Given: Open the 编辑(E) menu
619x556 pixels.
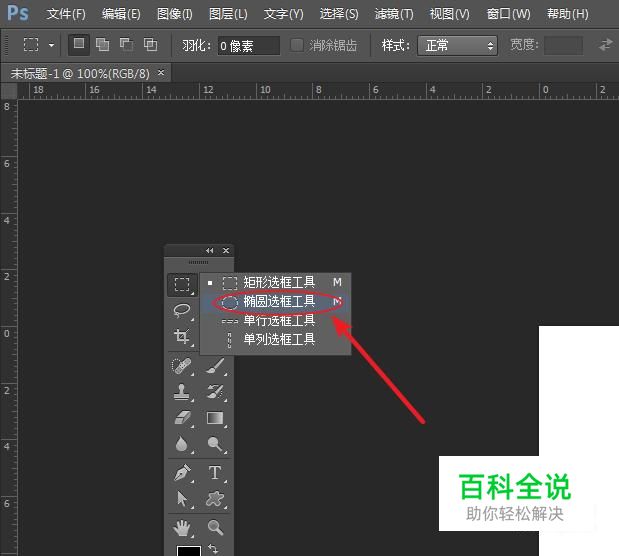Looking at the screenshot, I should coord(121,14).
